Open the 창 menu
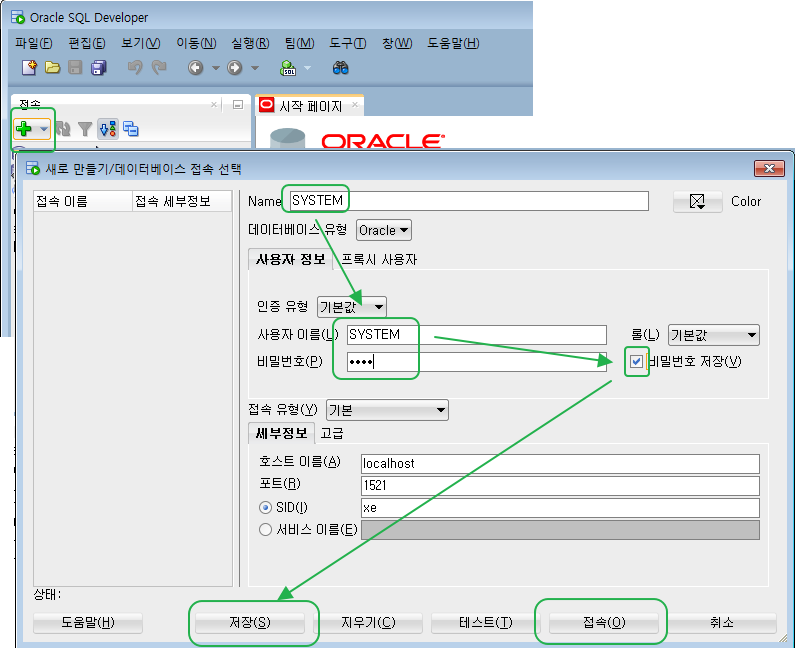800x654 pixels. (396, 43)
